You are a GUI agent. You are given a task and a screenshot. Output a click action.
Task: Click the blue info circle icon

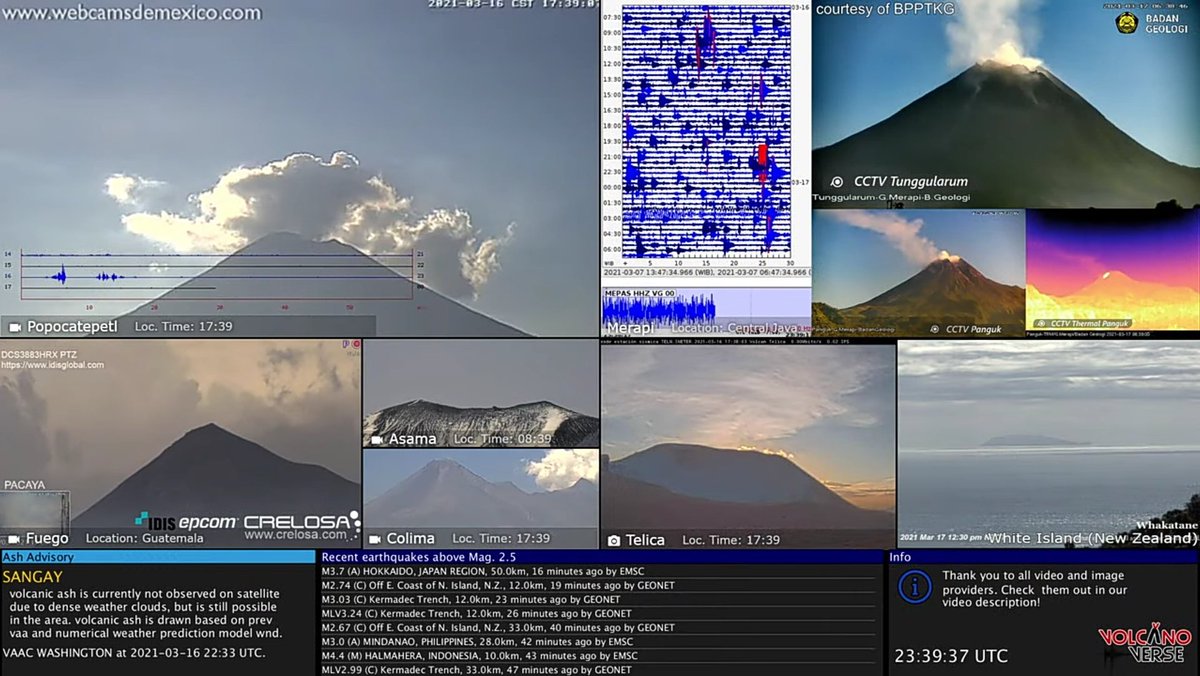click(x=914, y=587)
